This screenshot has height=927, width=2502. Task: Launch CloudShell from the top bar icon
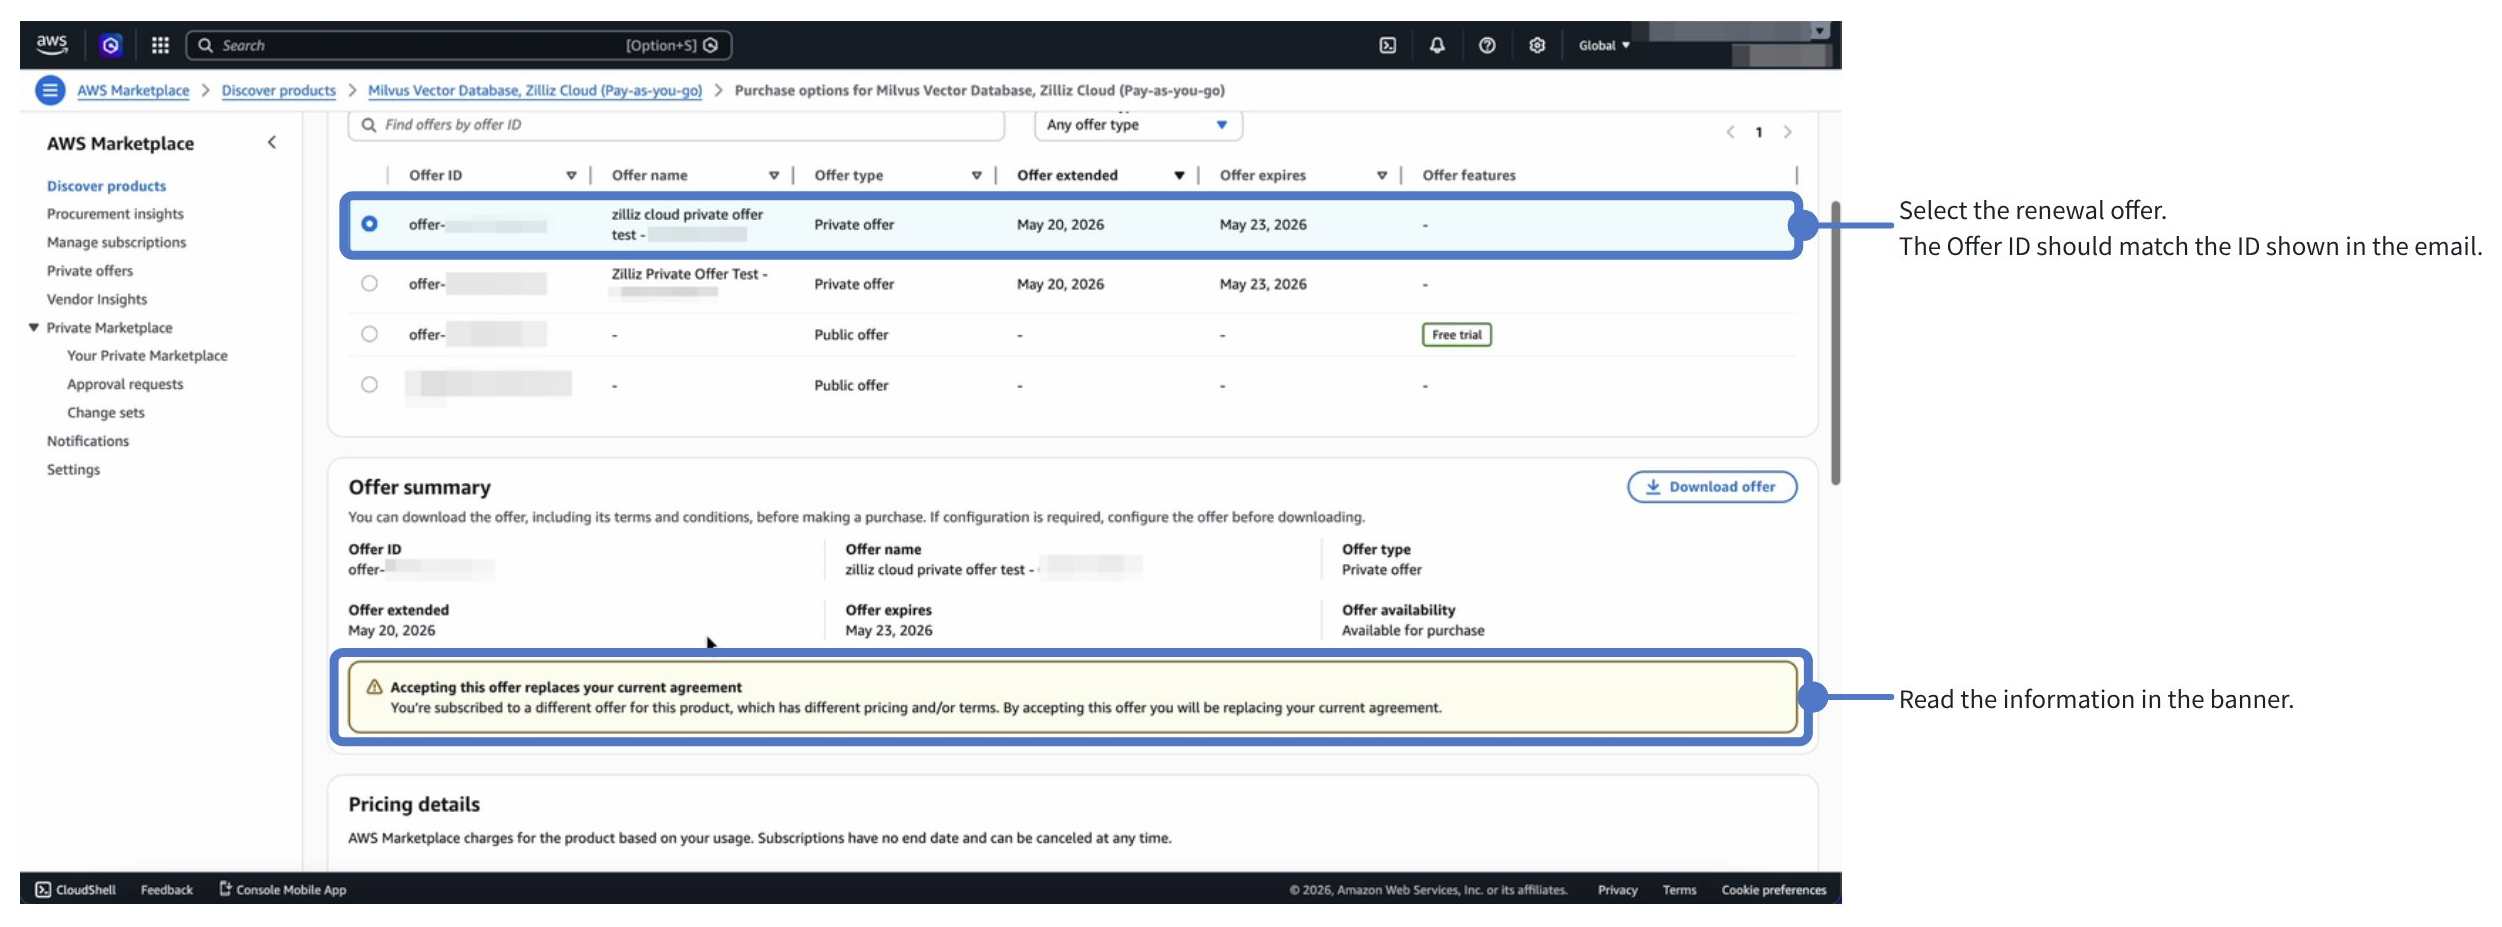pyautogui.click(x=1388, y=45)
